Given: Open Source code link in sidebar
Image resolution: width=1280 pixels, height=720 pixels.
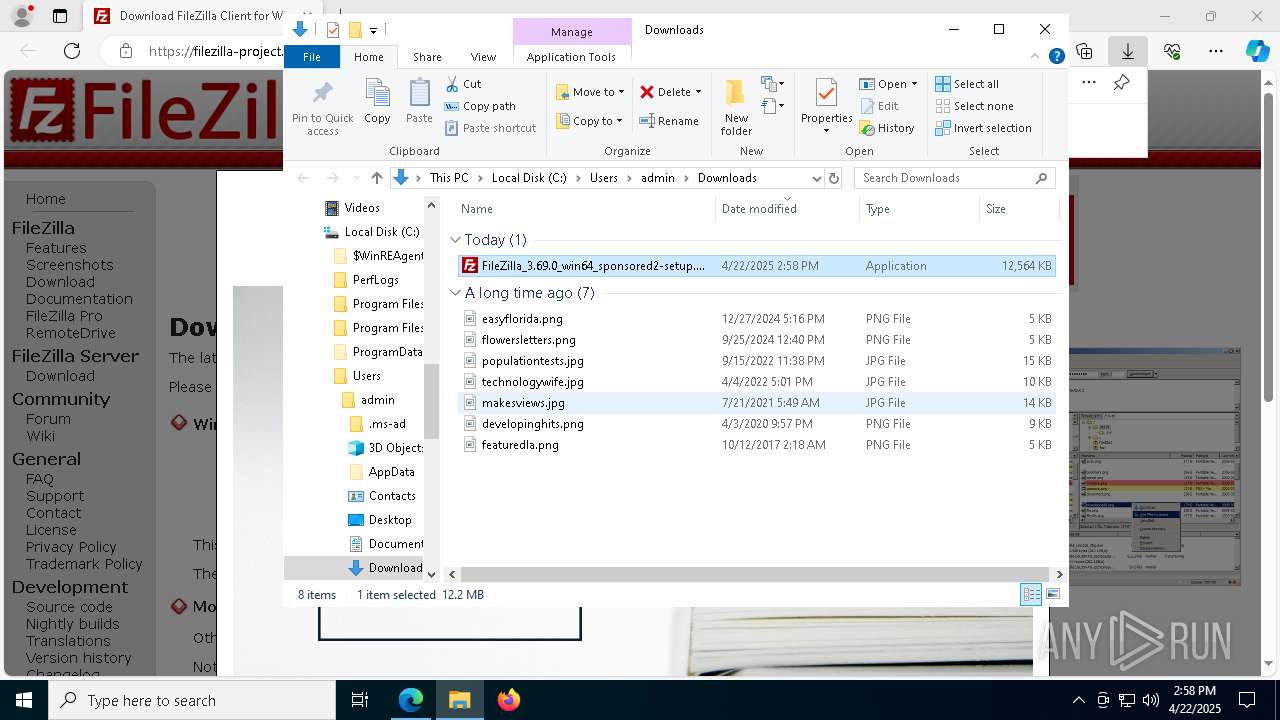Looking at the screenshot, I should 69,607.
